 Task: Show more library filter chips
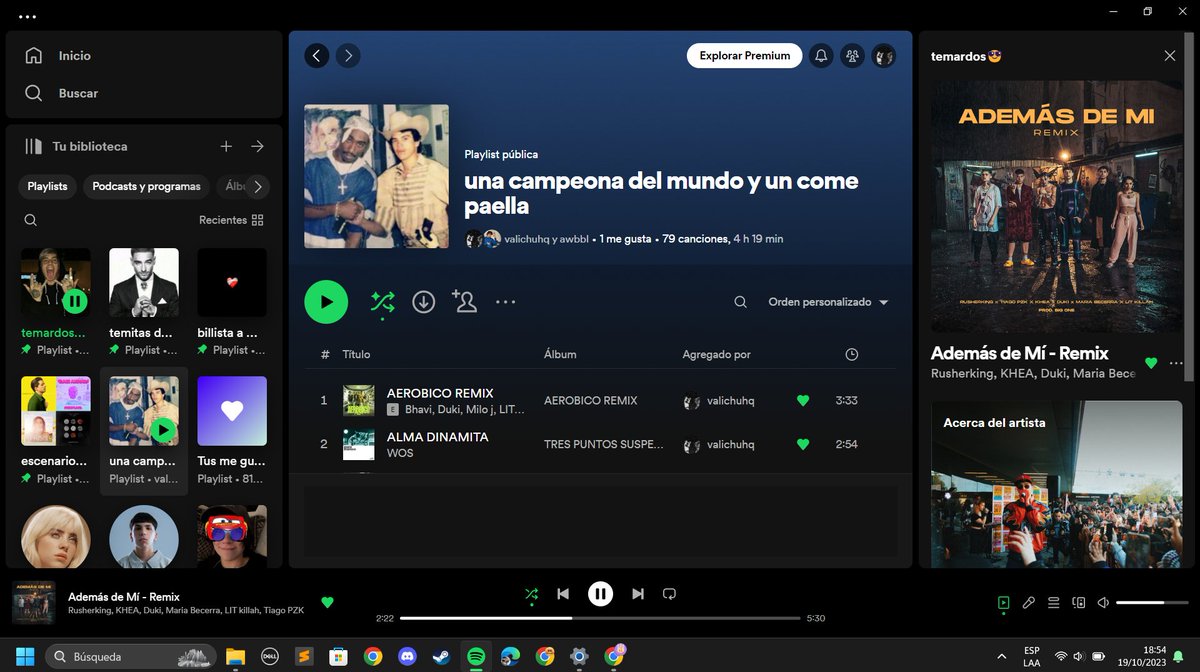coord(258,186)
